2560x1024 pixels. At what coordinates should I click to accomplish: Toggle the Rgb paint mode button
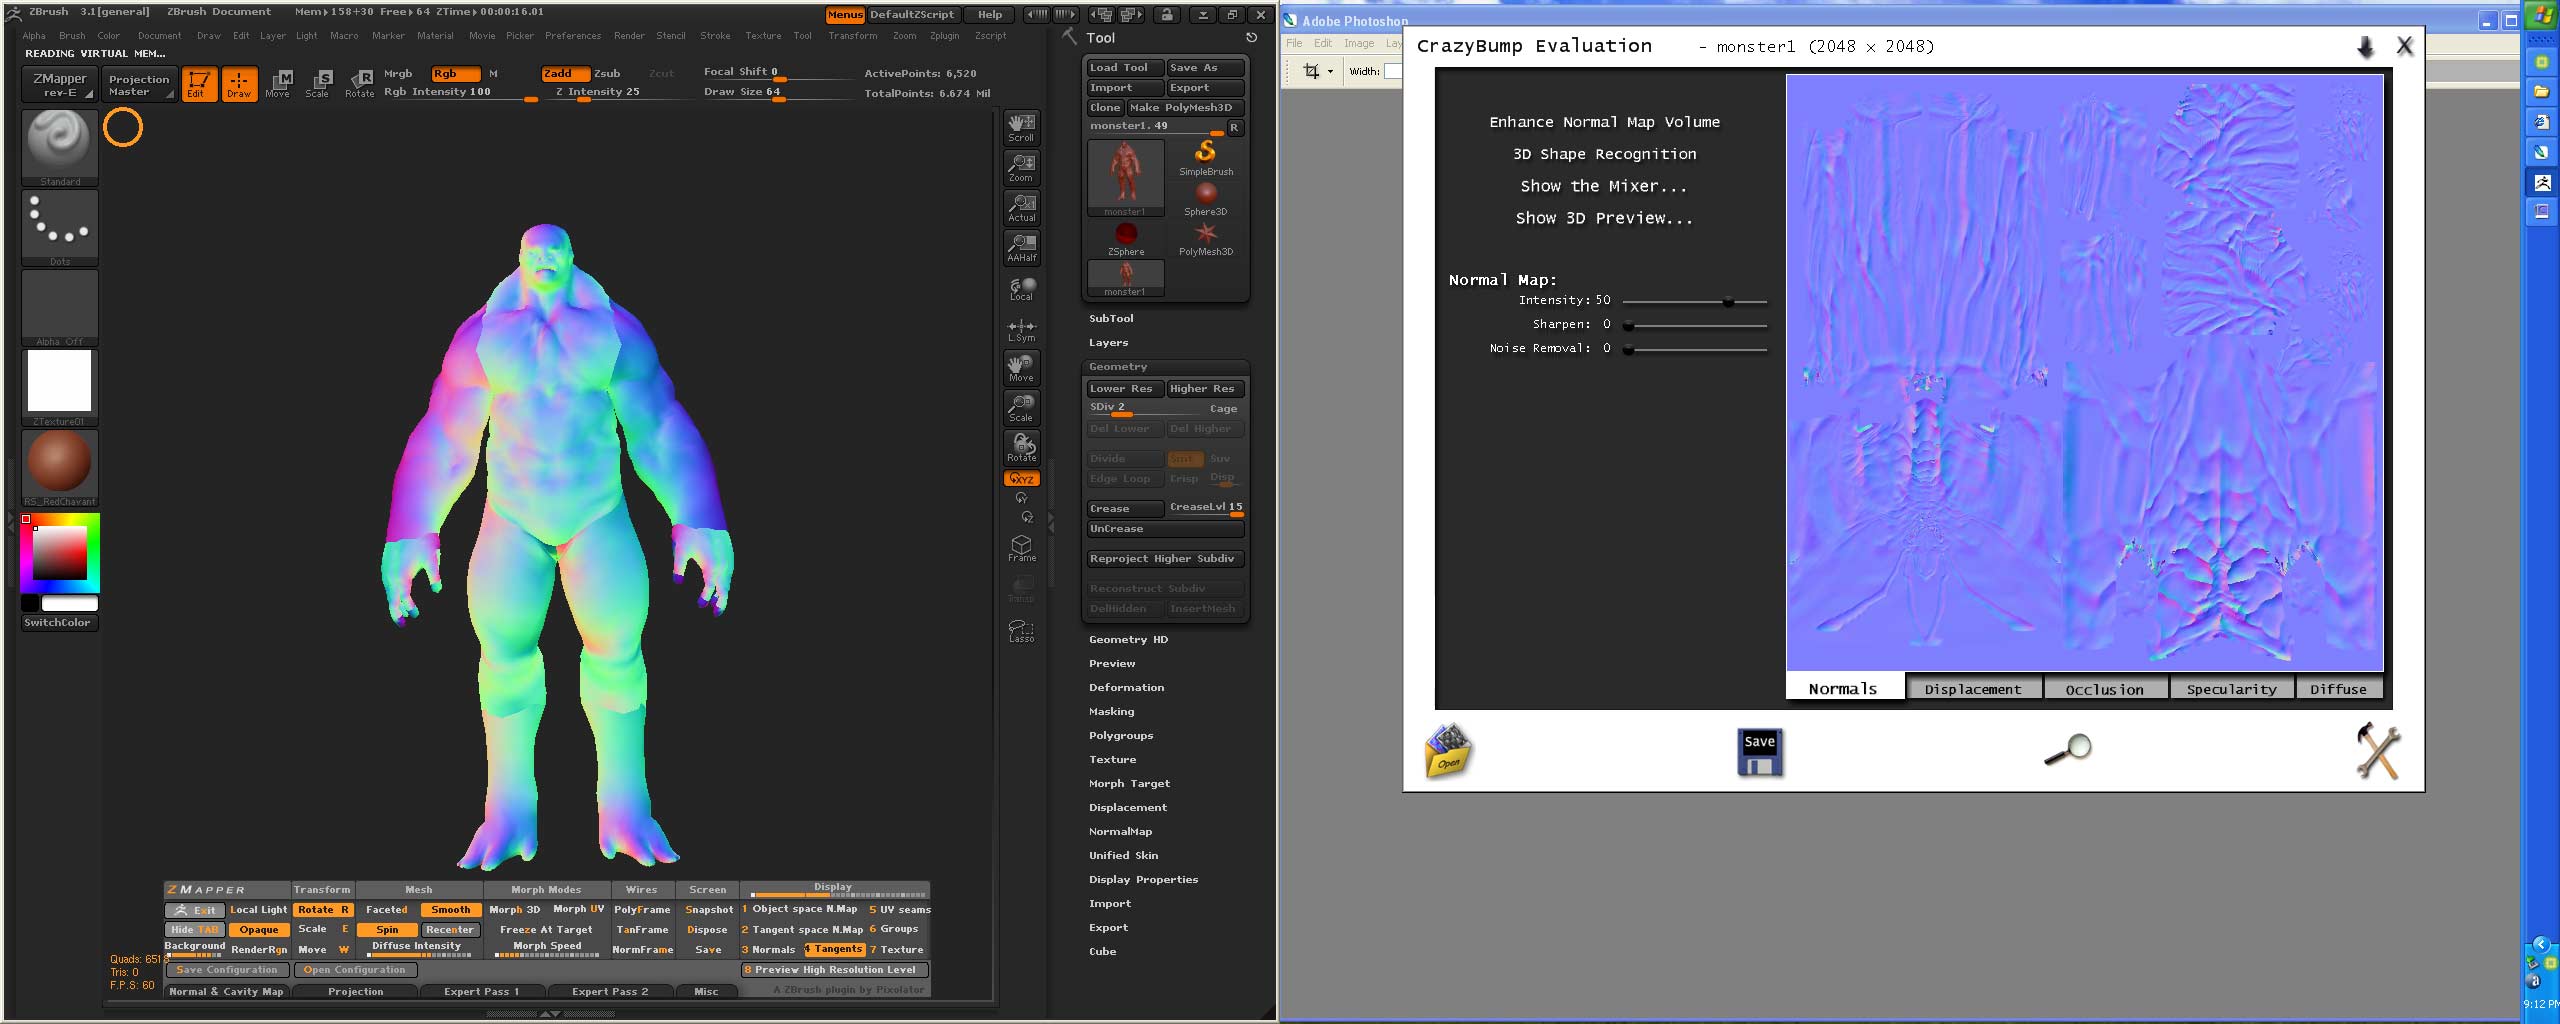[x=455, y=73]
